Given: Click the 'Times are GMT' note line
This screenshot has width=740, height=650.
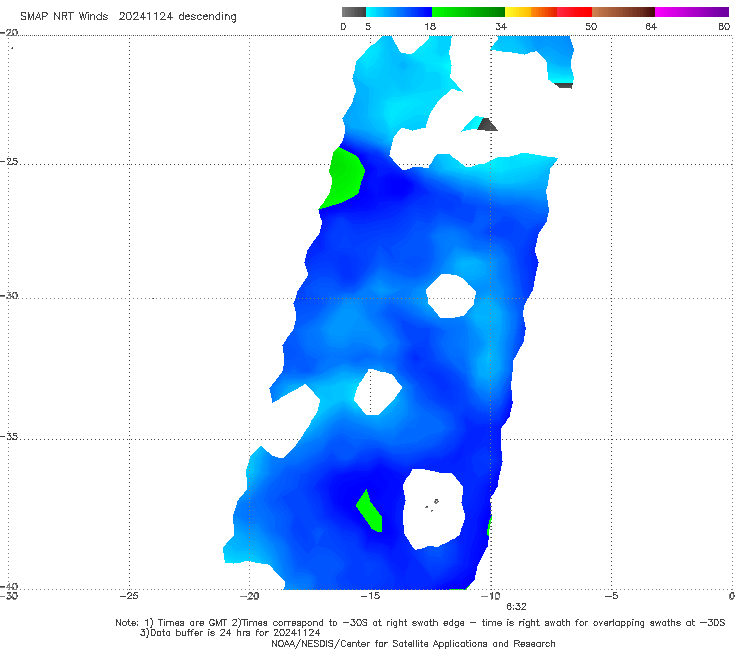Looking at the screenshot, I should [x=420, y=623].
